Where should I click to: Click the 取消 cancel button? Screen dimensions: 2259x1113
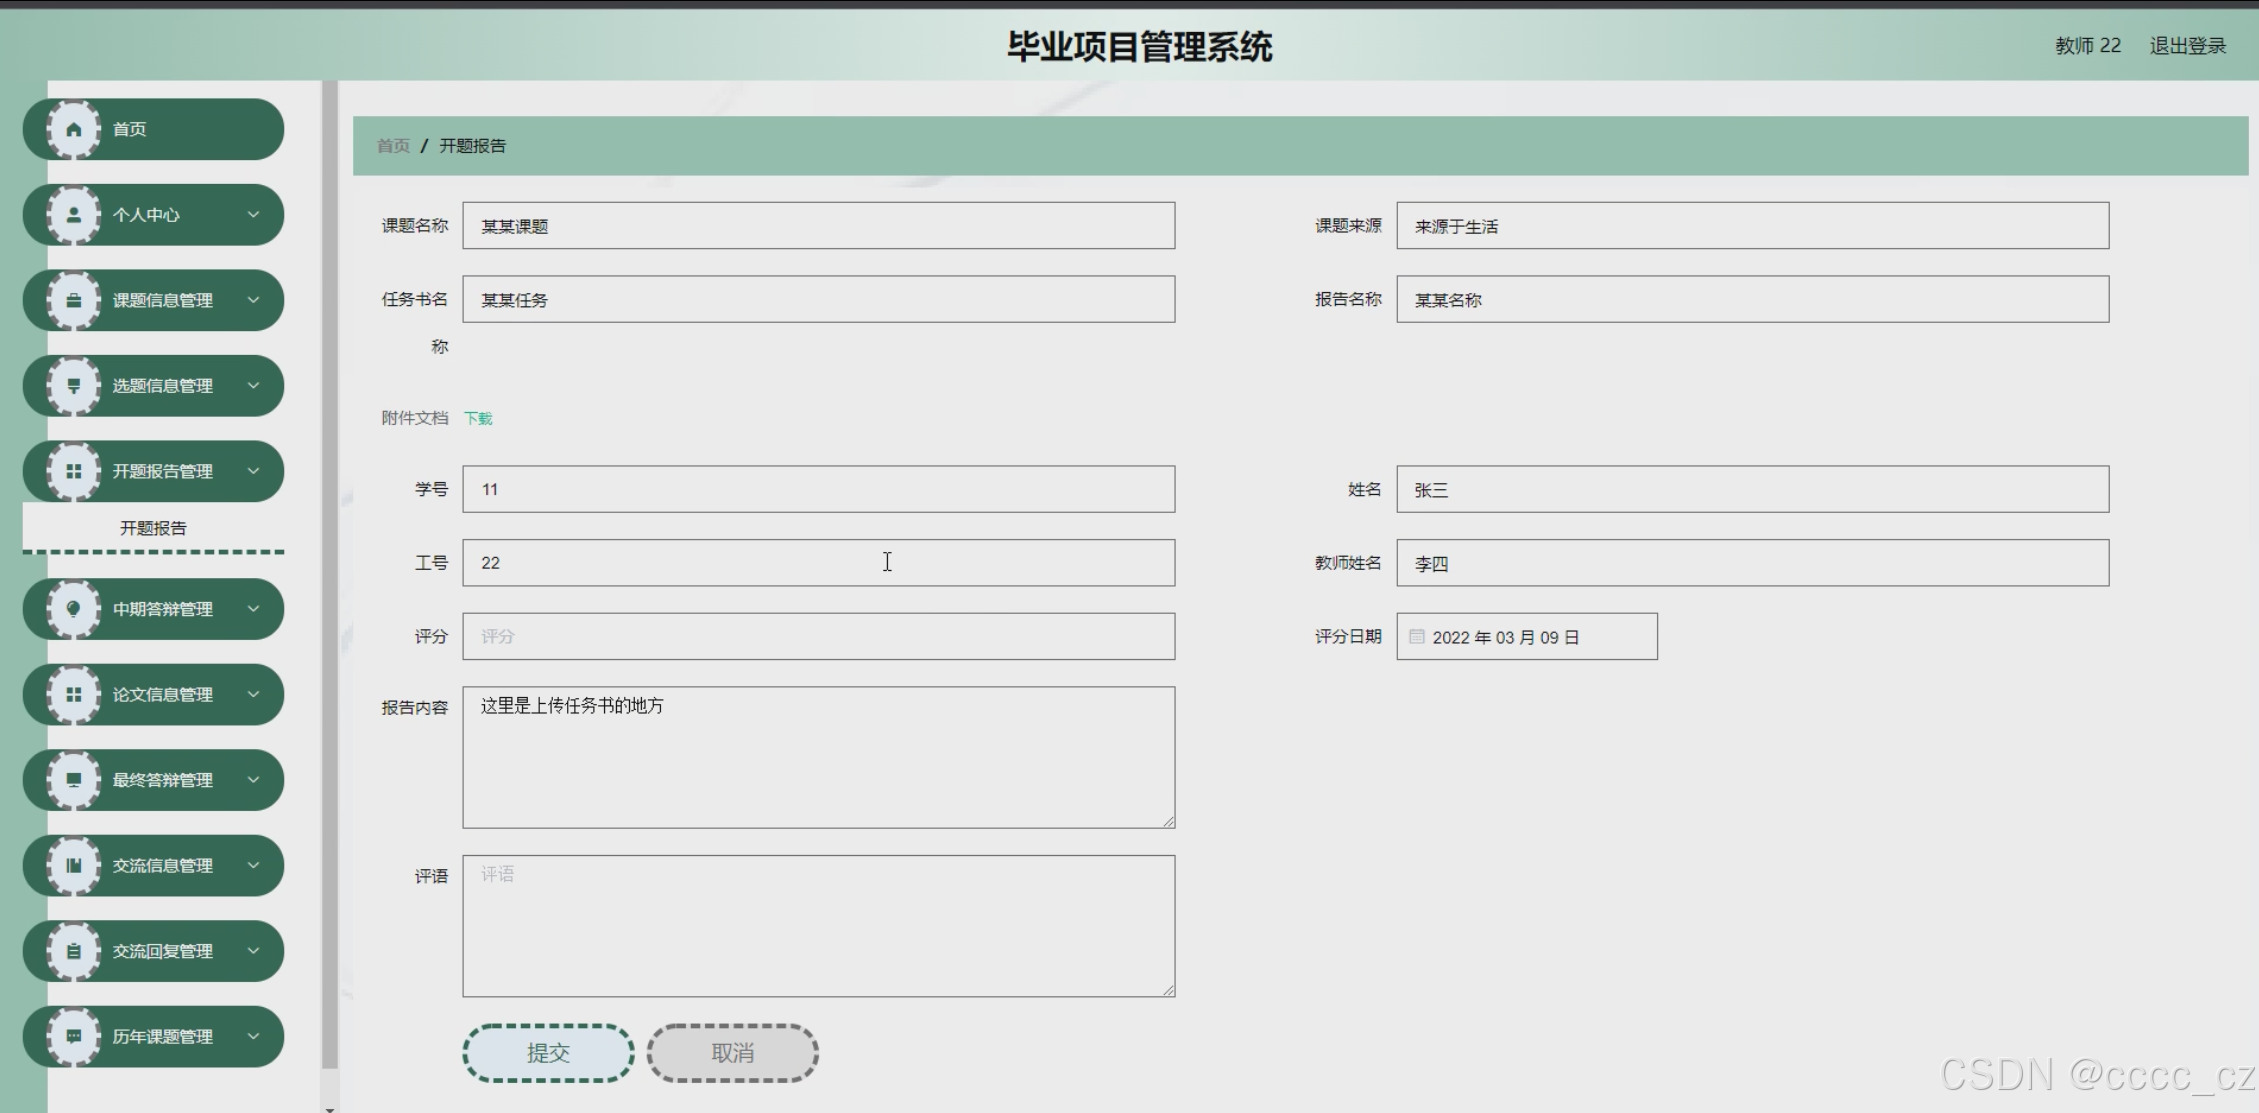click(732, 1053)
